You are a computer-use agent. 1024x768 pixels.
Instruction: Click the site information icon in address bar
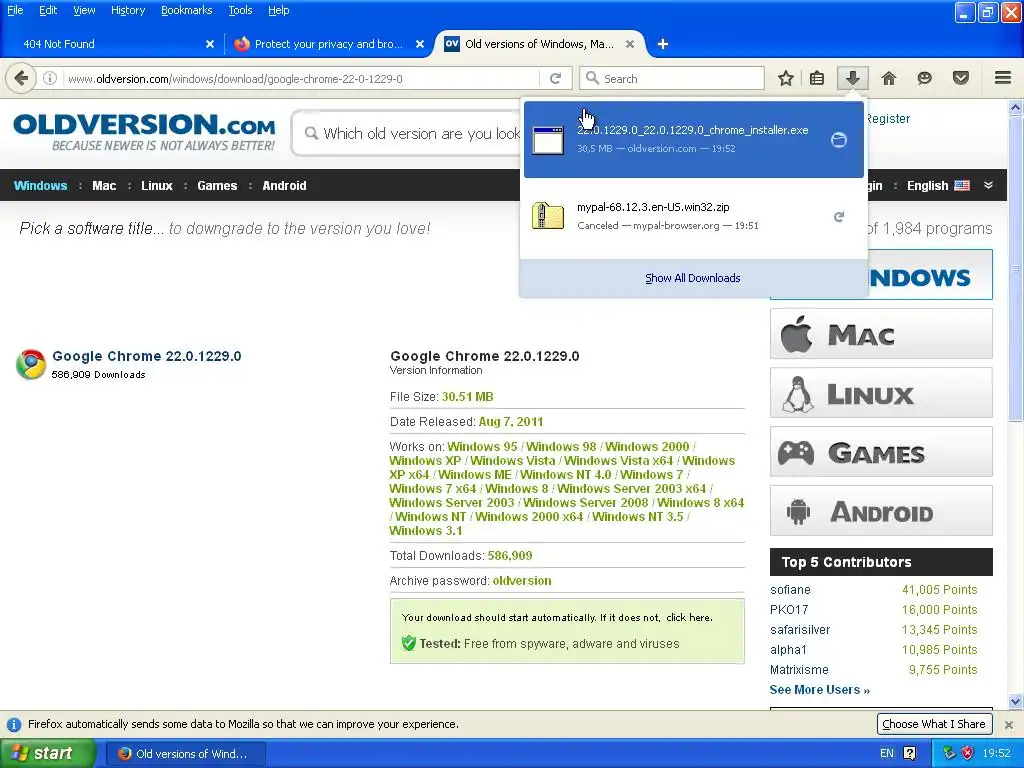tap(50, 78)
